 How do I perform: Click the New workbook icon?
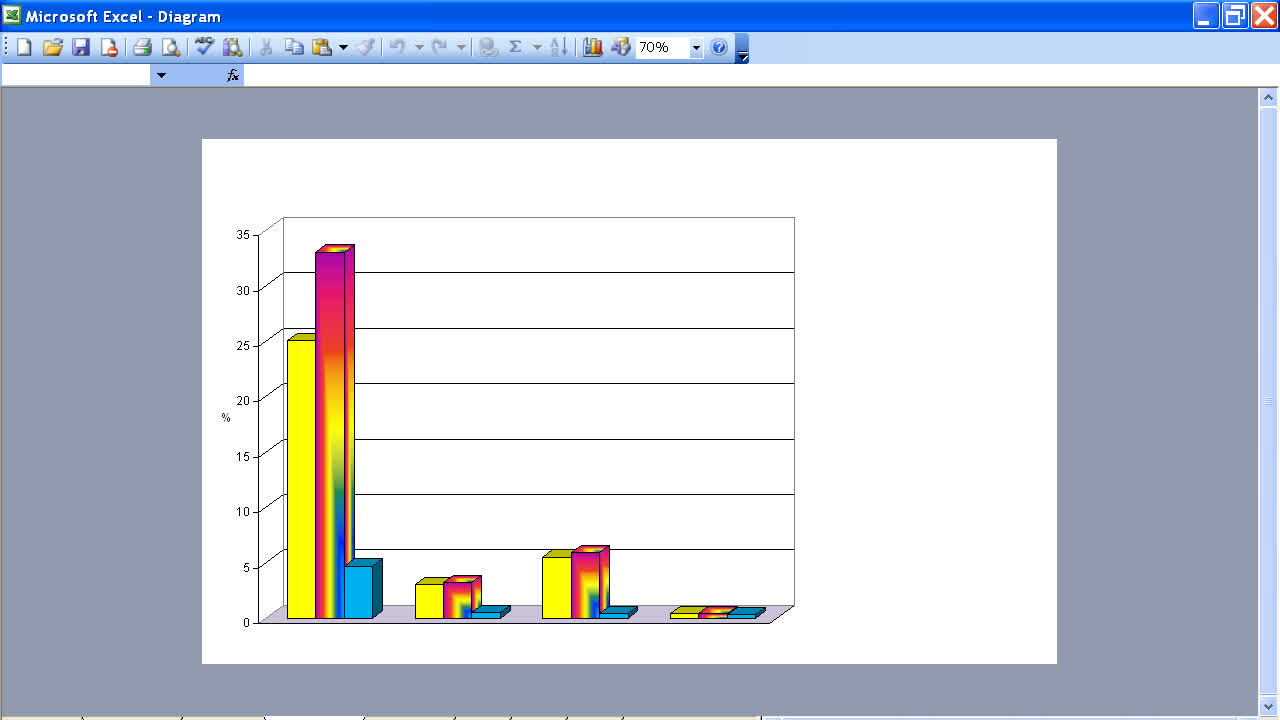pos(24,47)
